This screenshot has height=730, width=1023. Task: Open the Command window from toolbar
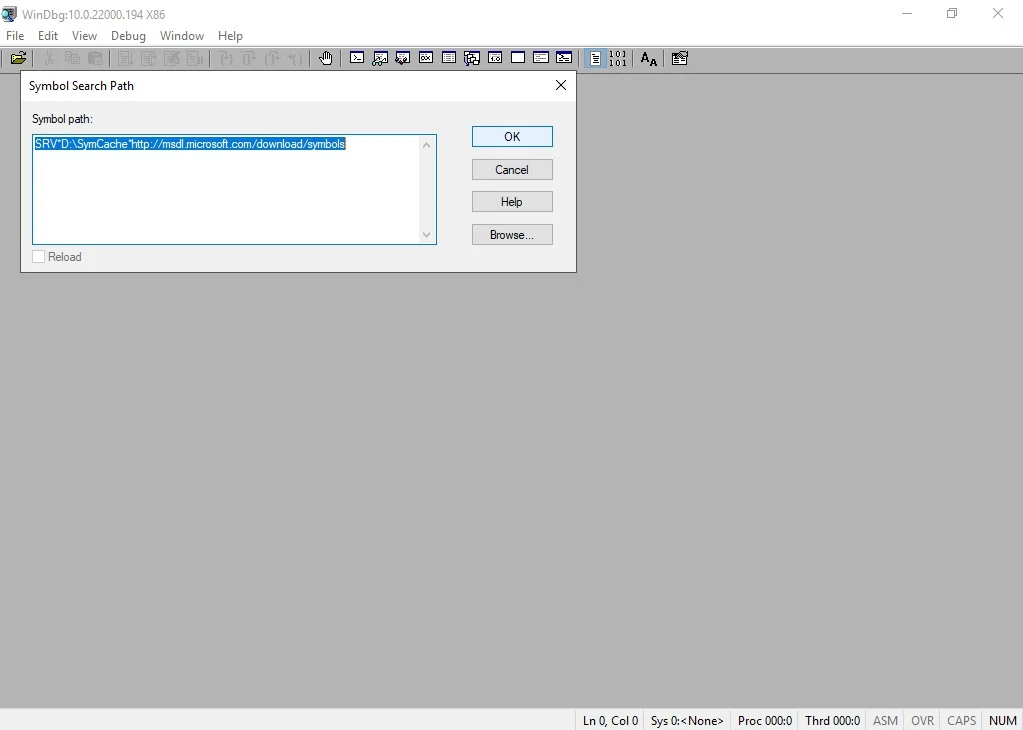[x=357, y=58]
